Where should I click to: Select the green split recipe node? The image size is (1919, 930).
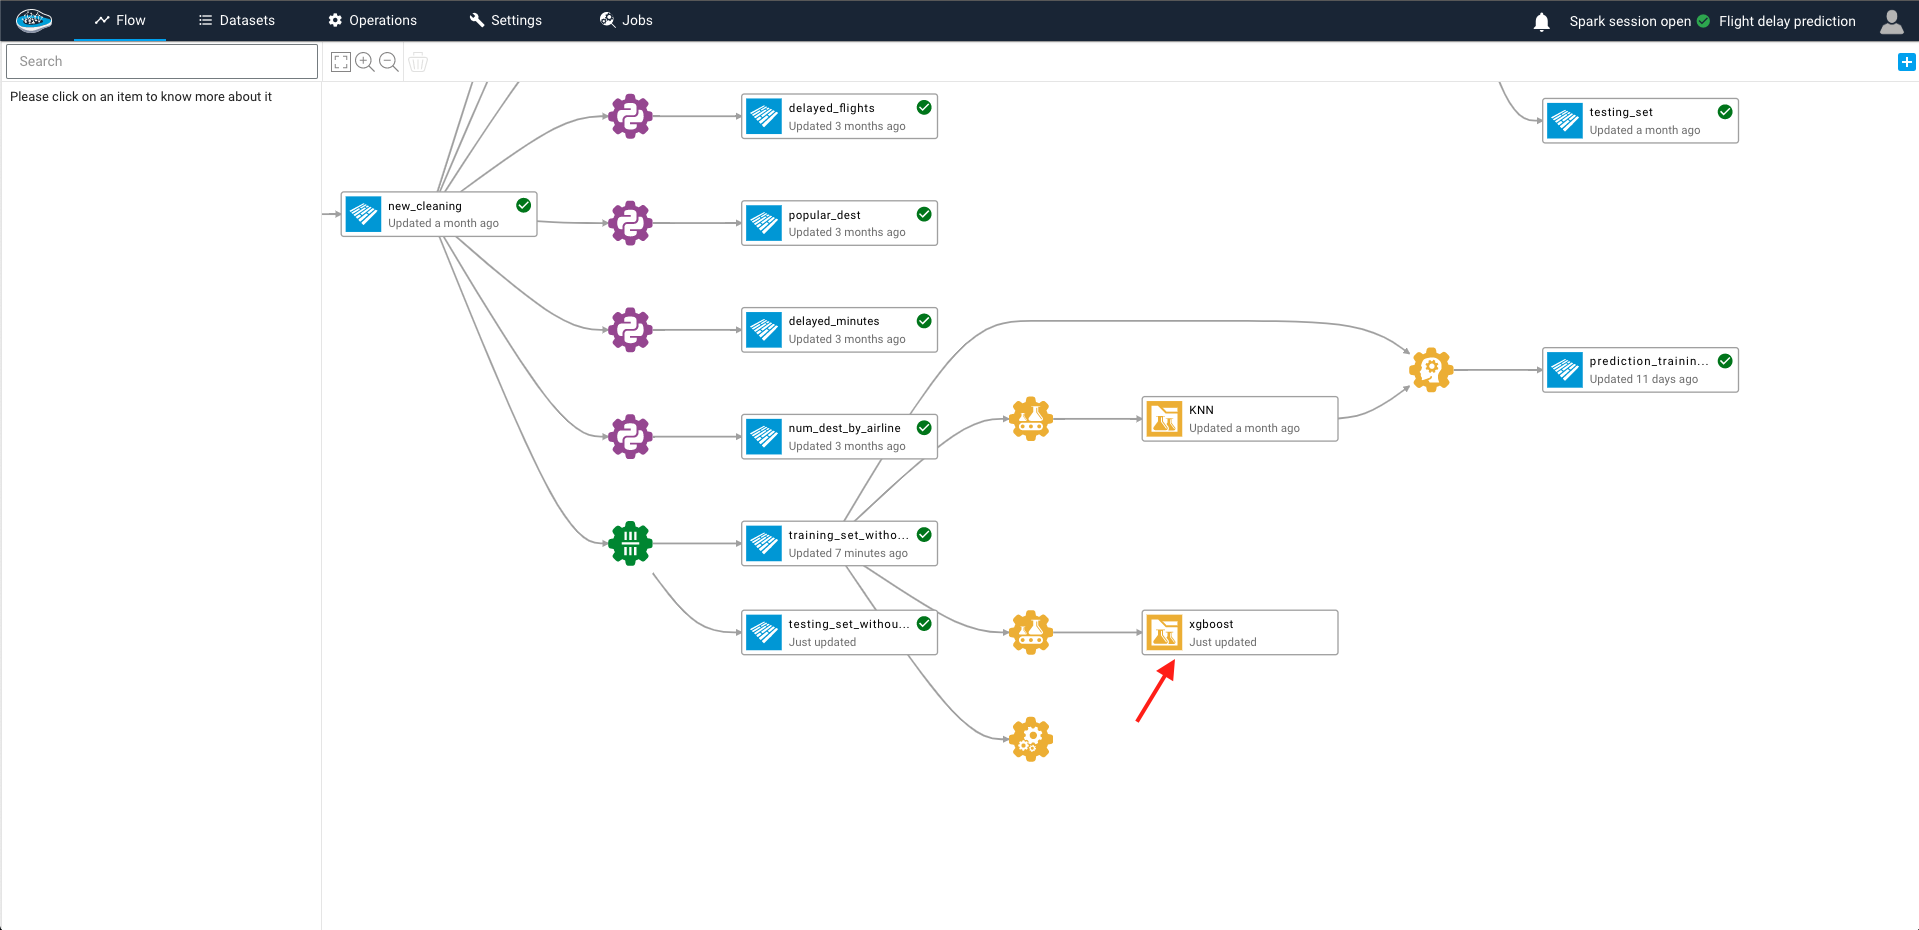[x=630, y=543]
